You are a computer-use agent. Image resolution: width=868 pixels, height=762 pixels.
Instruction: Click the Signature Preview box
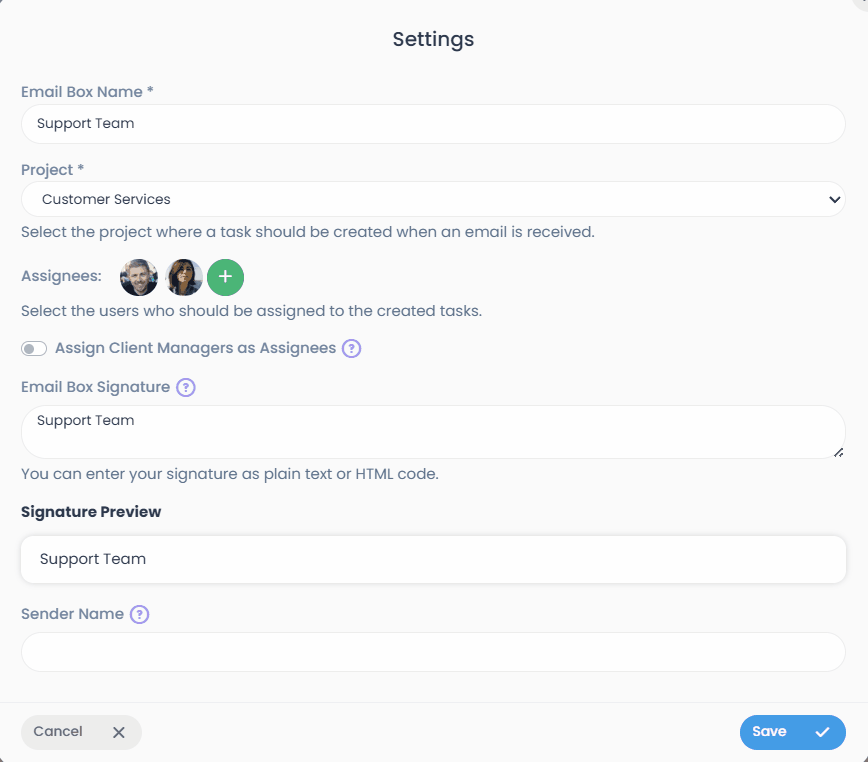[433, 559]
